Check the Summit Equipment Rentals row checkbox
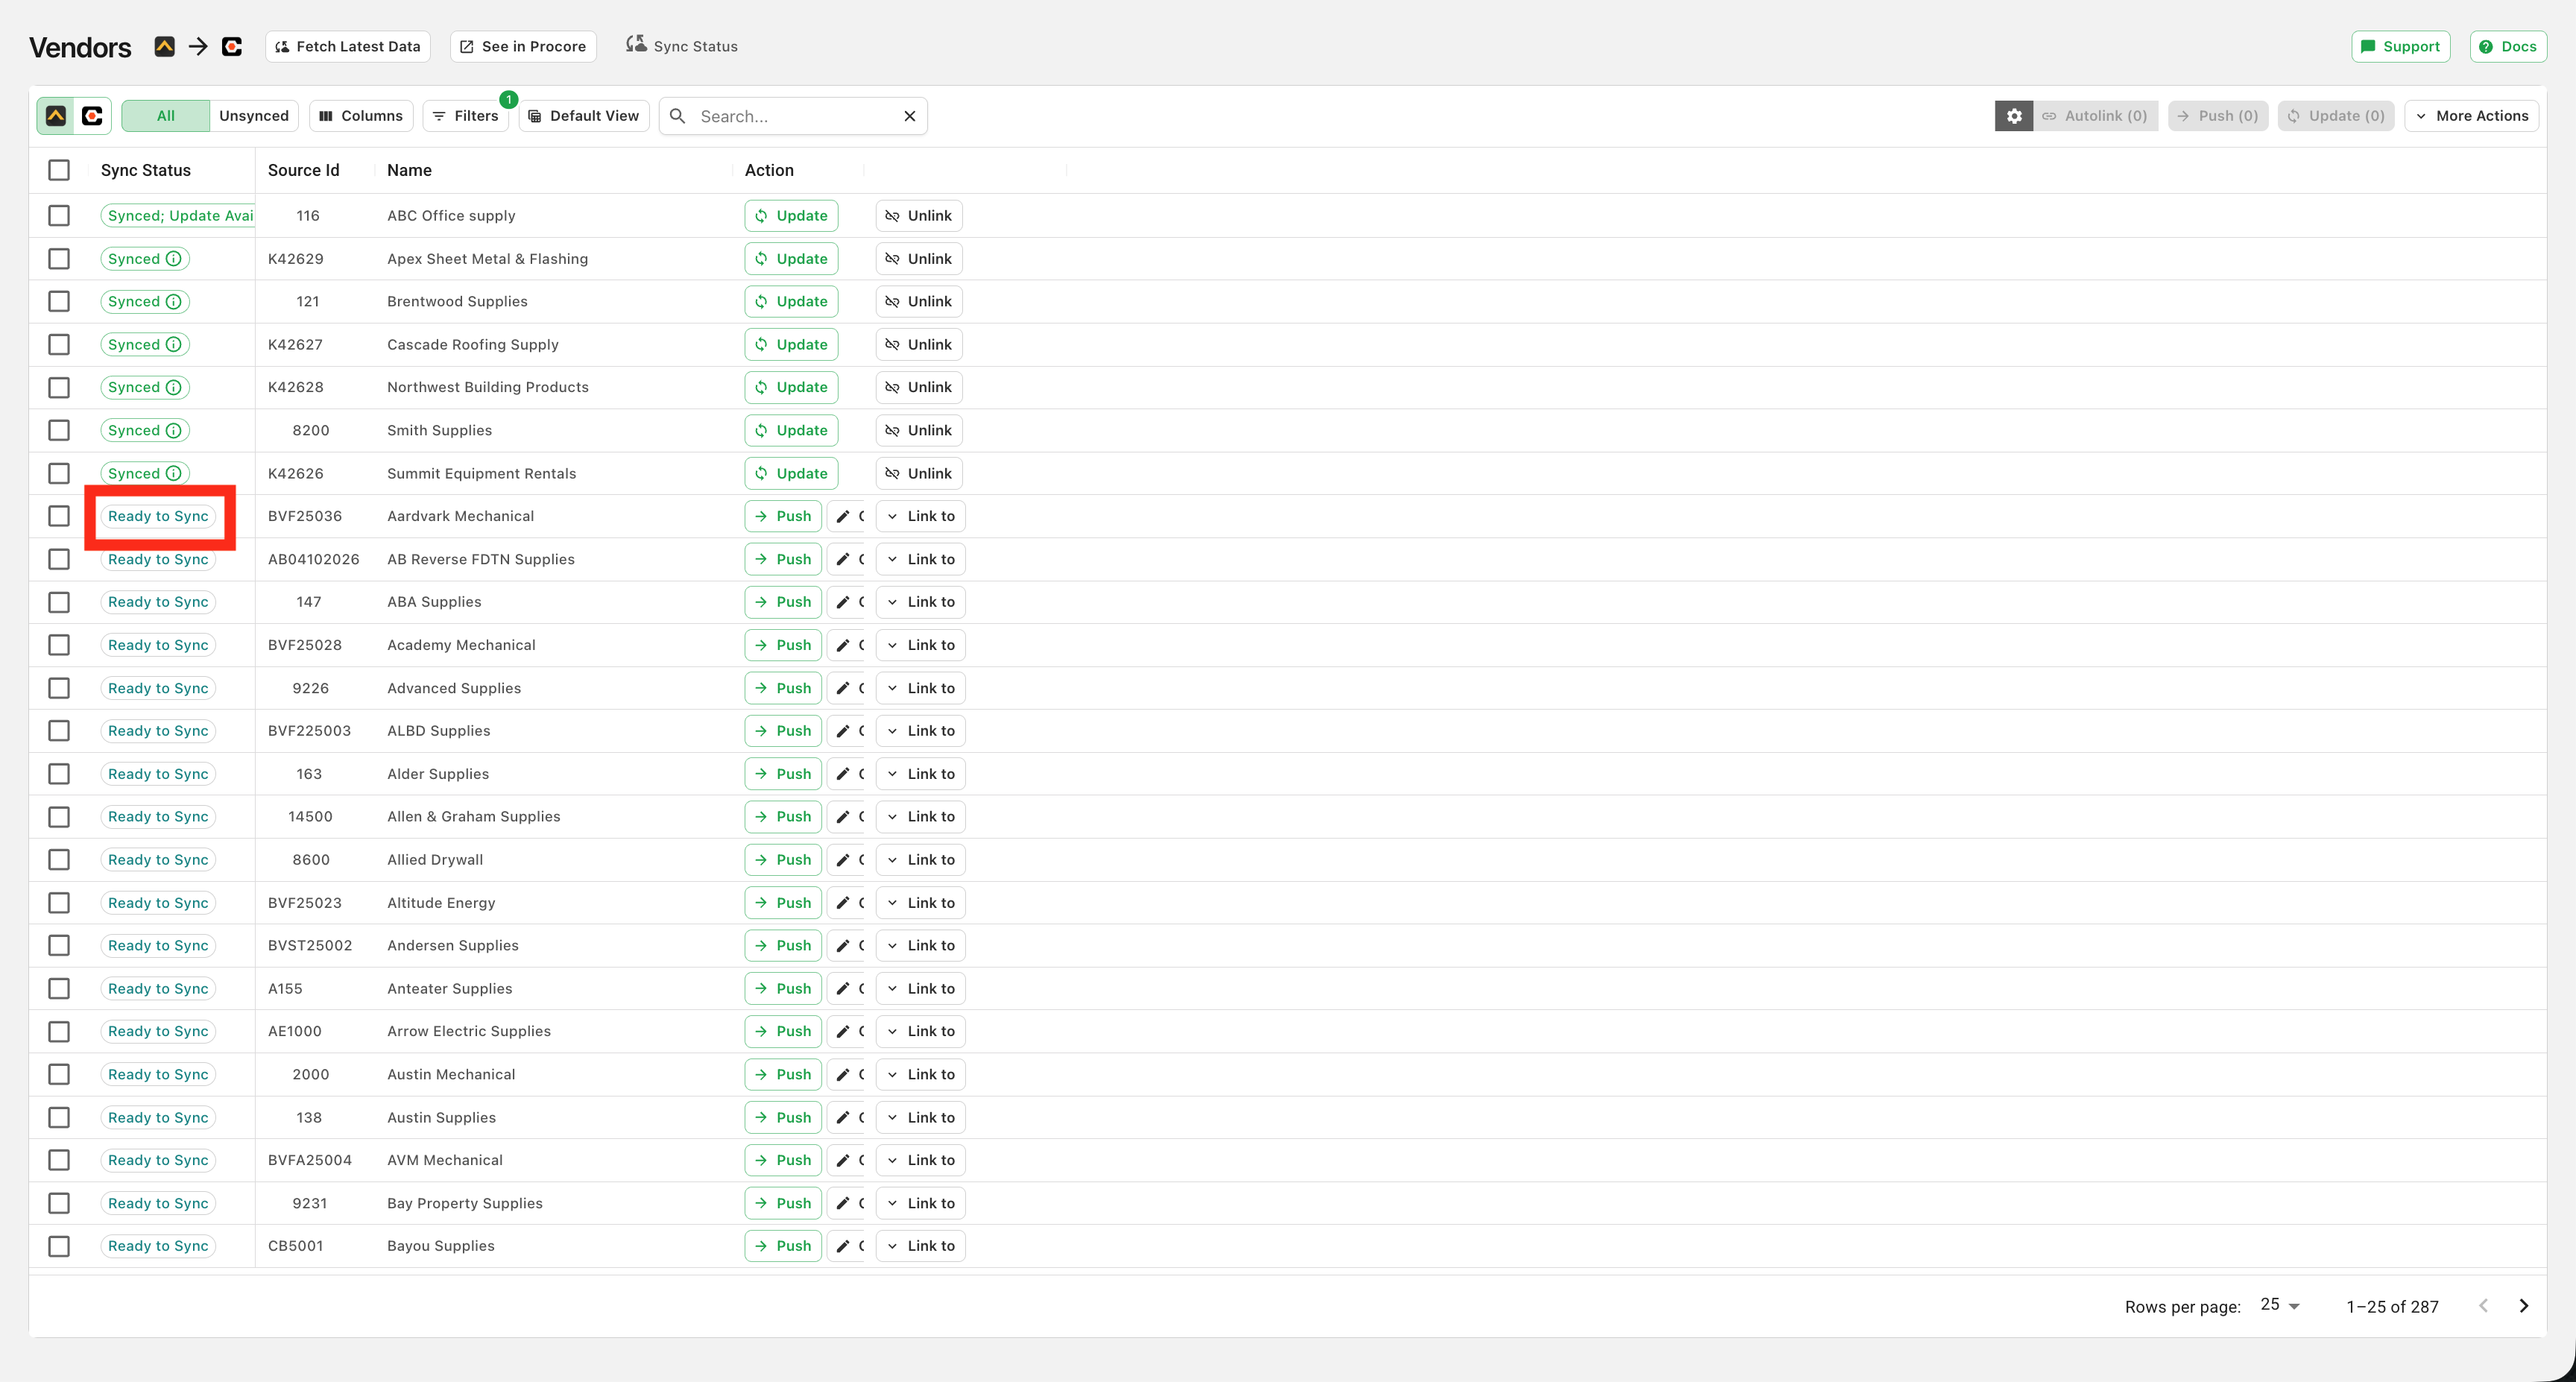This screenshot has height=1382, width=2576. pos(59,474)
